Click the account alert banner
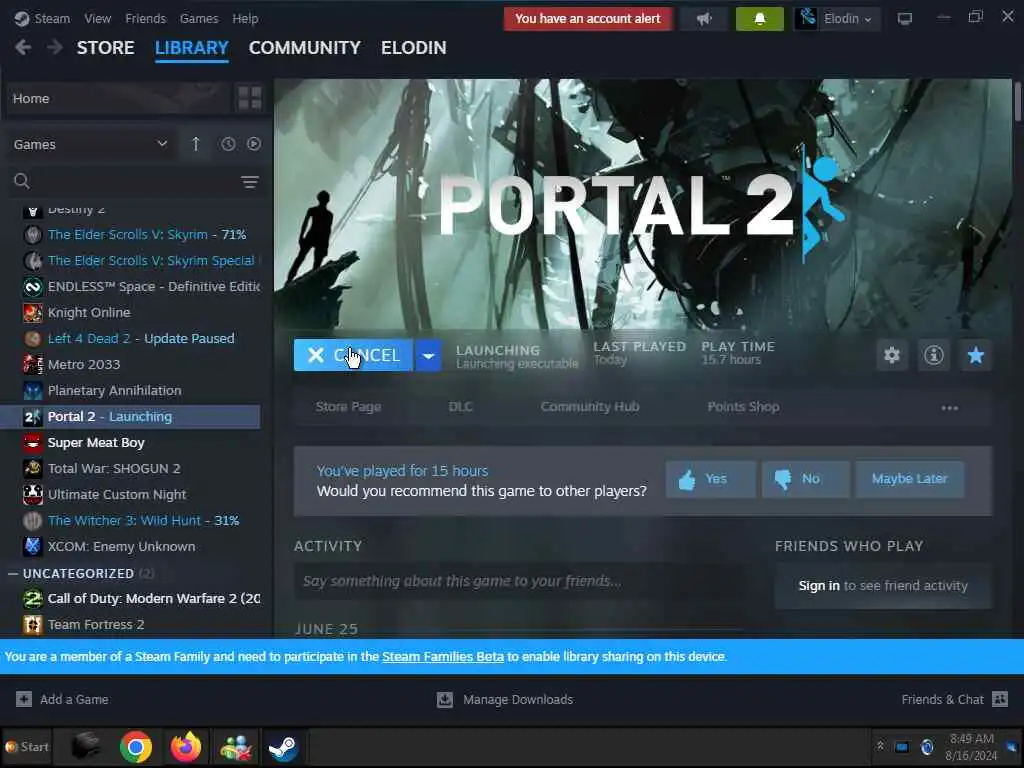This screenshot has height=768, width=1024. (588, 18)
